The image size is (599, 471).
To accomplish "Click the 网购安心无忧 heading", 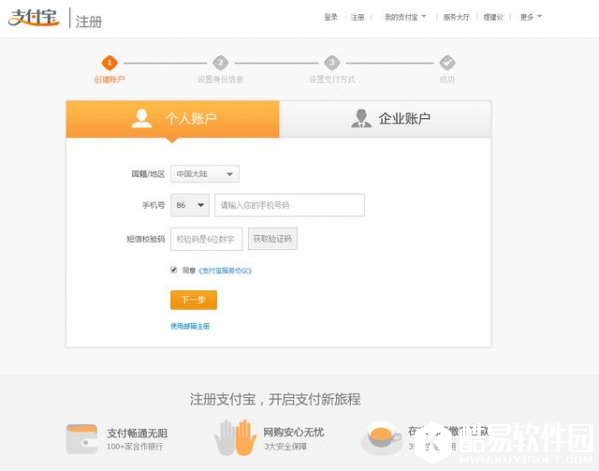I will 293,432.
